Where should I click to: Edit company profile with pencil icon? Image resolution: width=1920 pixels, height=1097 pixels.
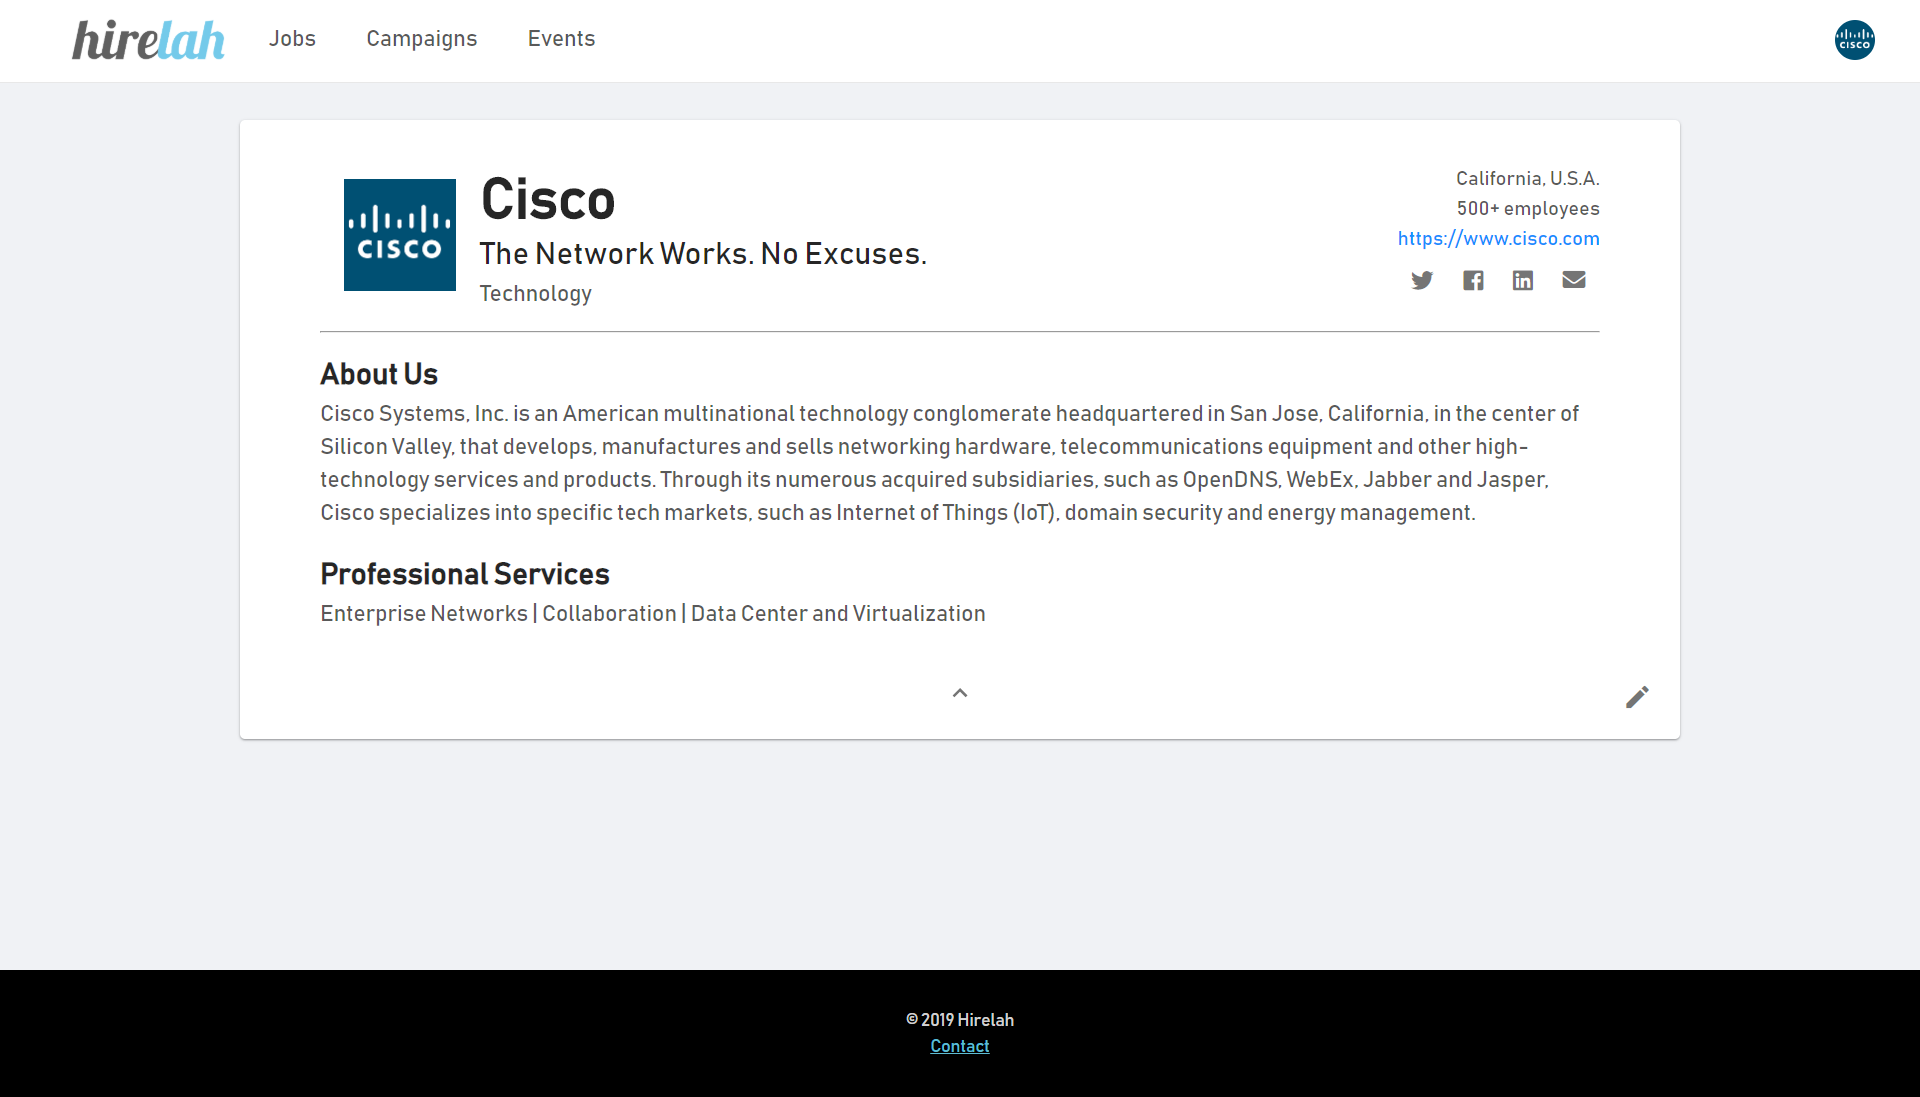1637,697
